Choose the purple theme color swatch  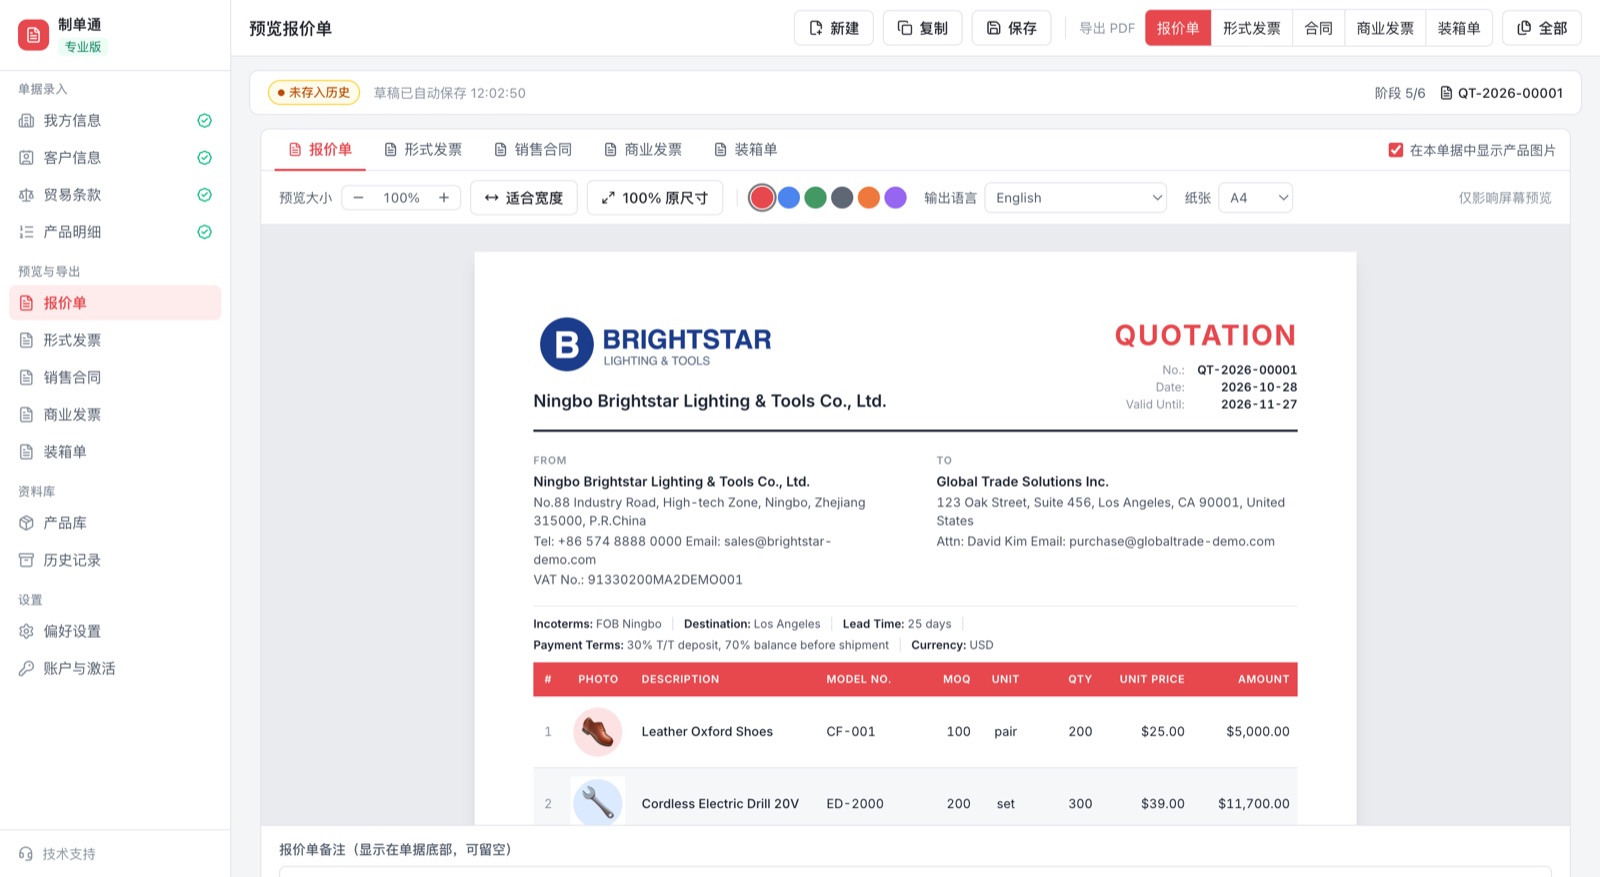coord(896,198)
